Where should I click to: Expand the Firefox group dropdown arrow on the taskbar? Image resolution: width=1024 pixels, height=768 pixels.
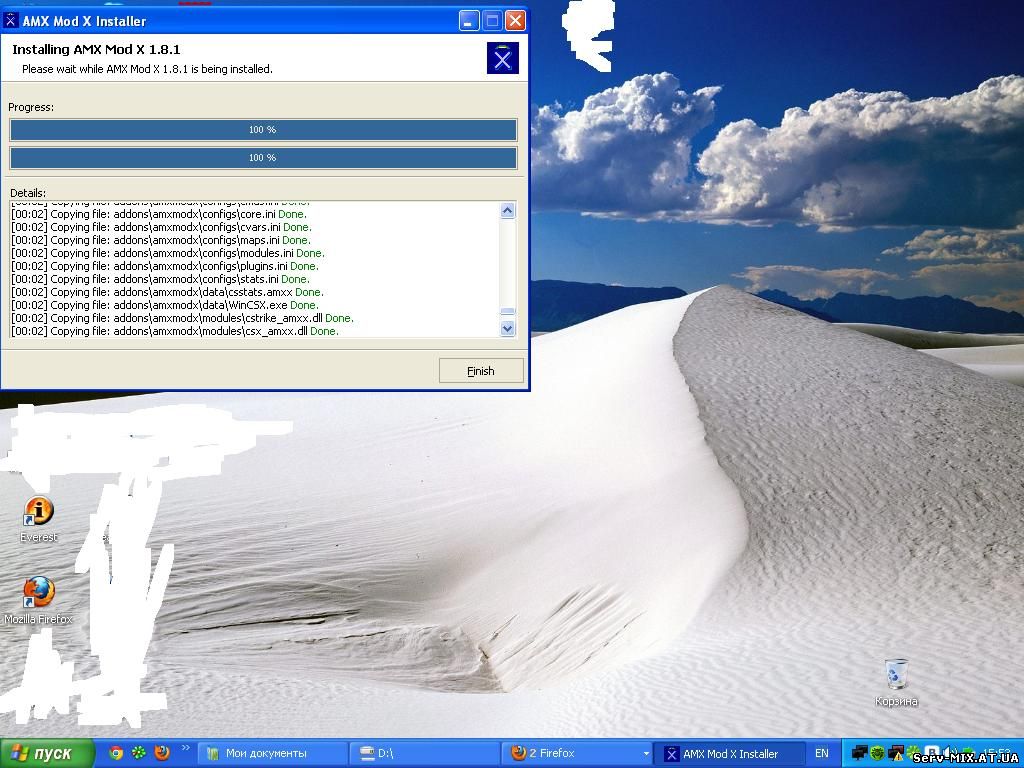pos(646,754)
